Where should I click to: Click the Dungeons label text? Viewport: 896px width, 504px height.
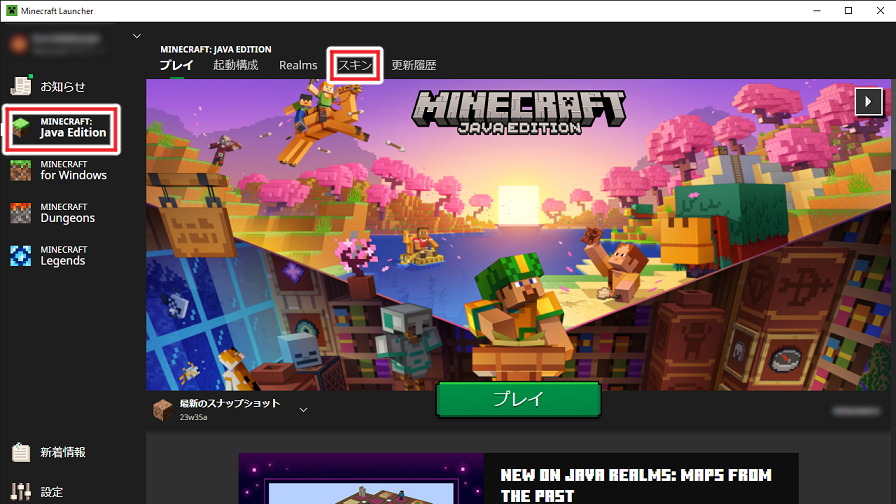(67, 218)
